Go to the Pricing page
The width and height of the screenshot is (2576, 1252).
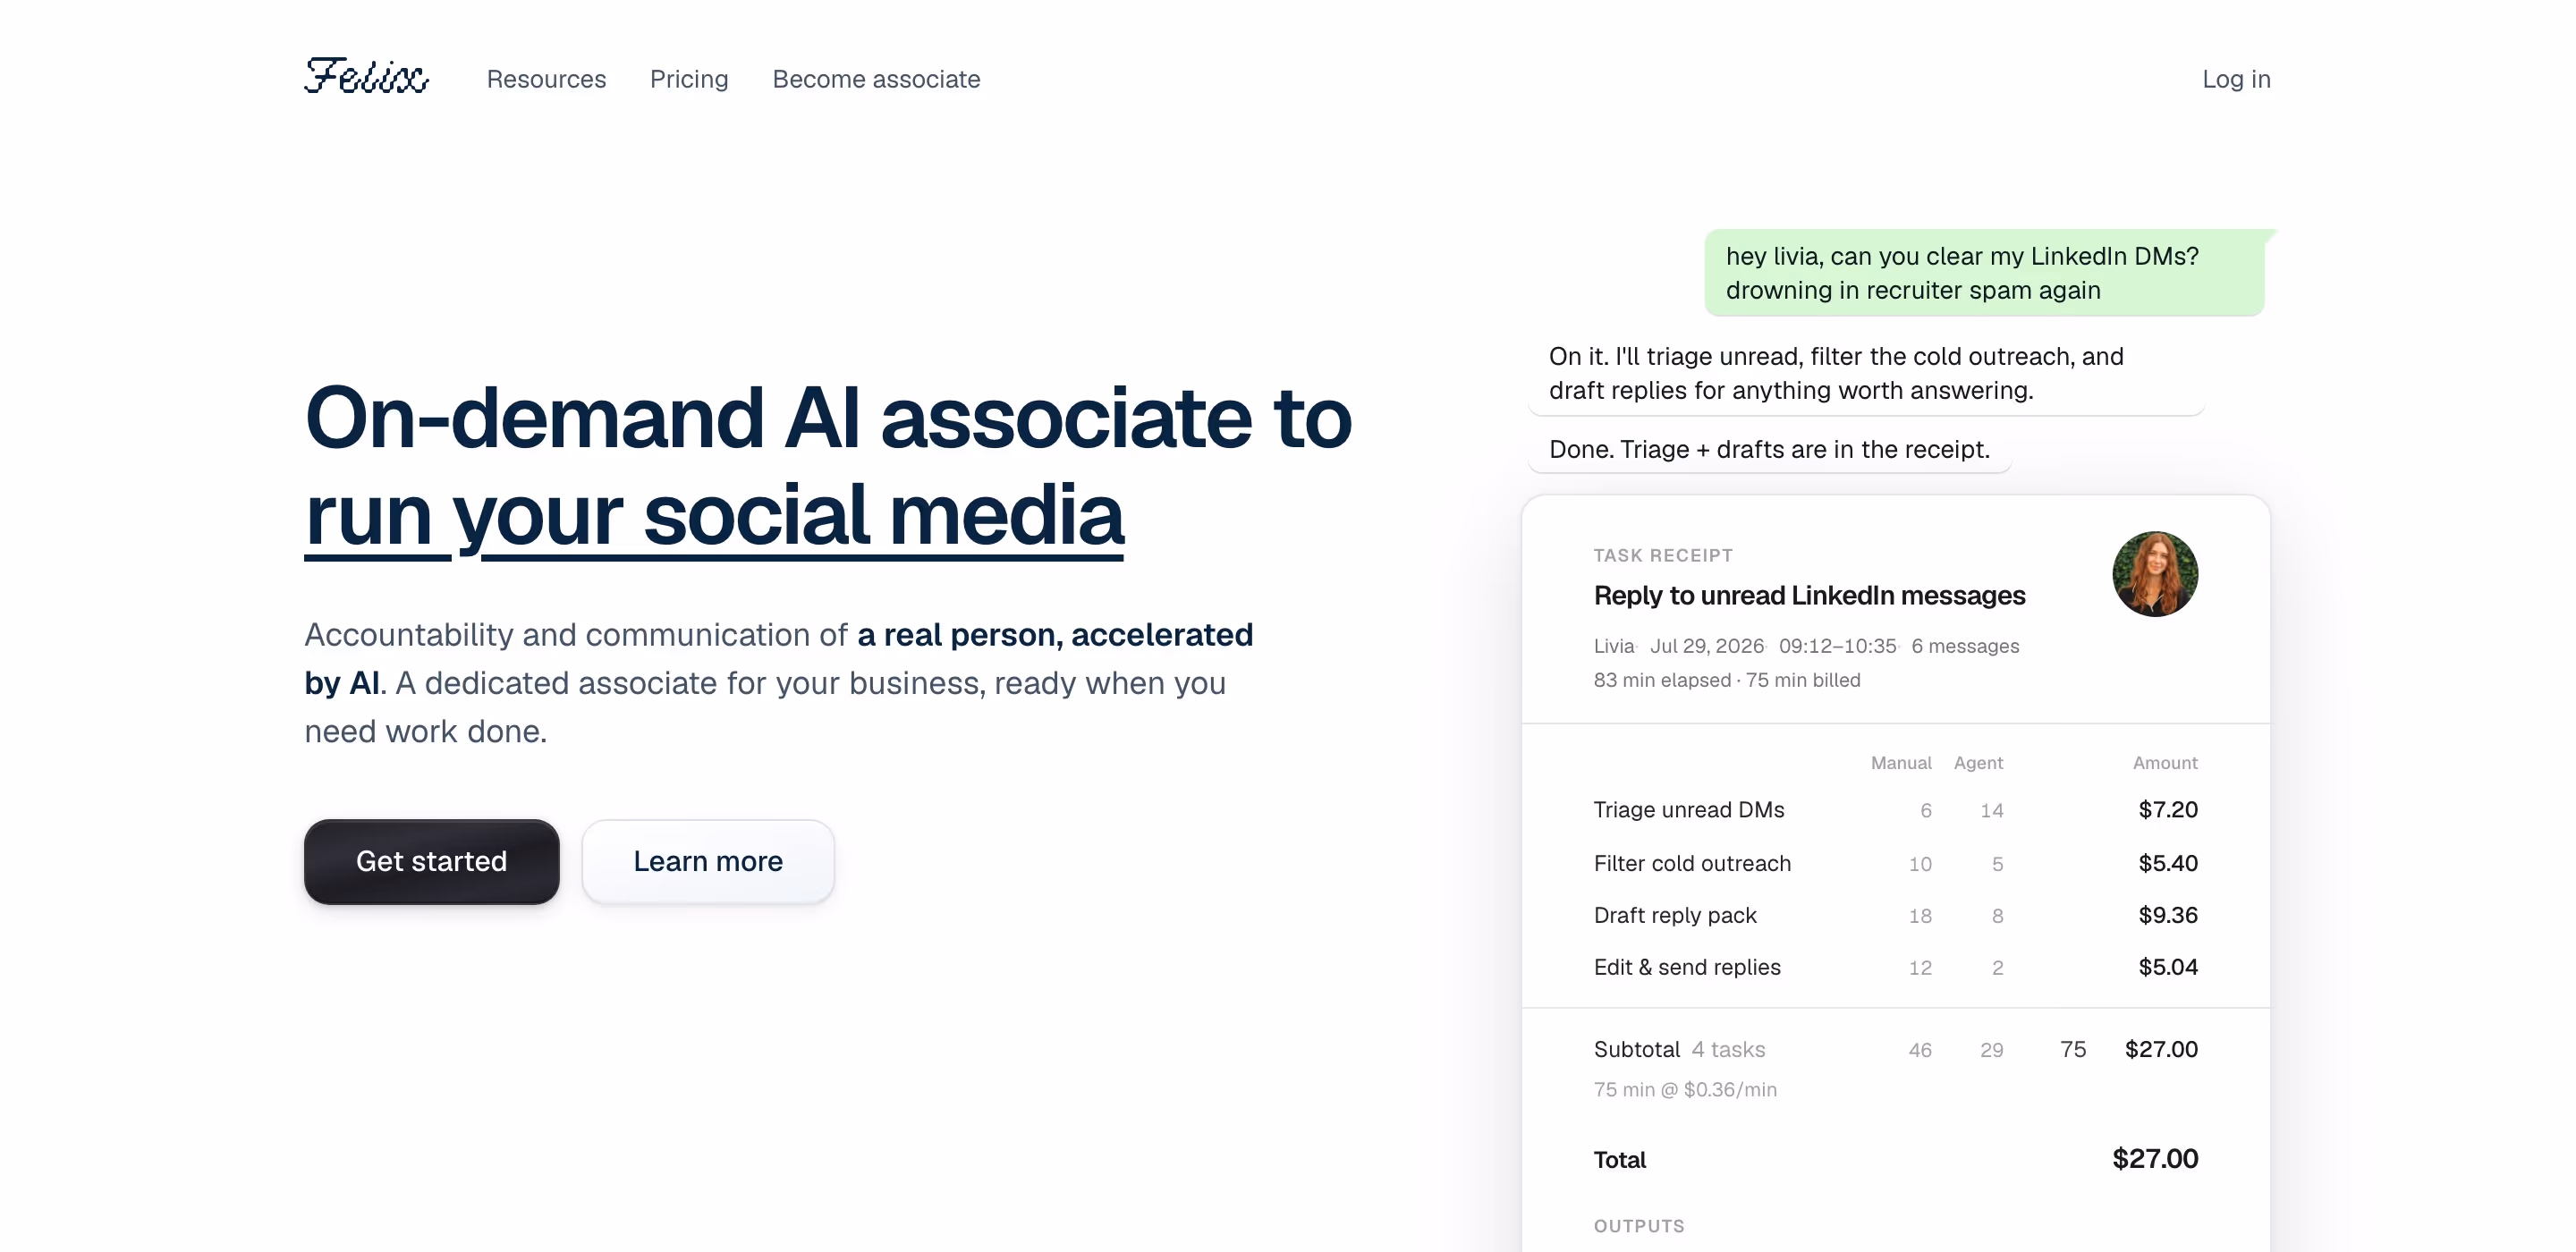689,79
